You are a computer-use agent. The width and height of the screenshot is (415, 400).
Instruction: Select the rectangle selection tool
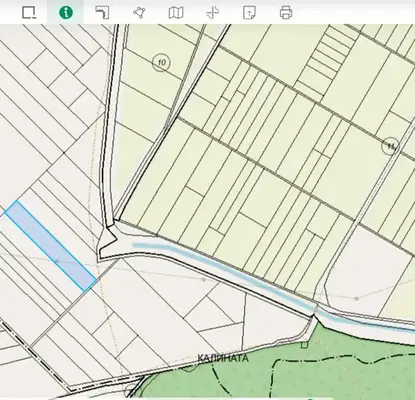(x=29, y=13)
